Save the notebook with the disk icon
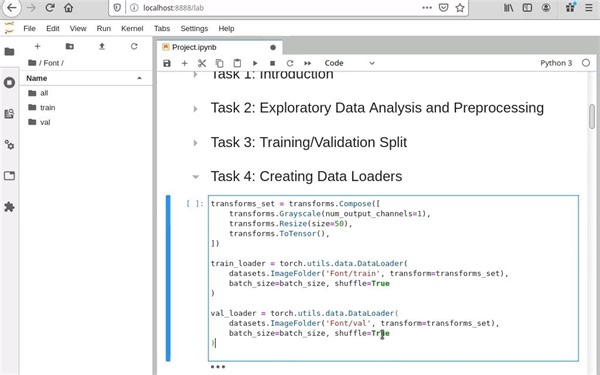Viewport: 600px width, 375px height. pyautogui.click(x=167, y=63)
